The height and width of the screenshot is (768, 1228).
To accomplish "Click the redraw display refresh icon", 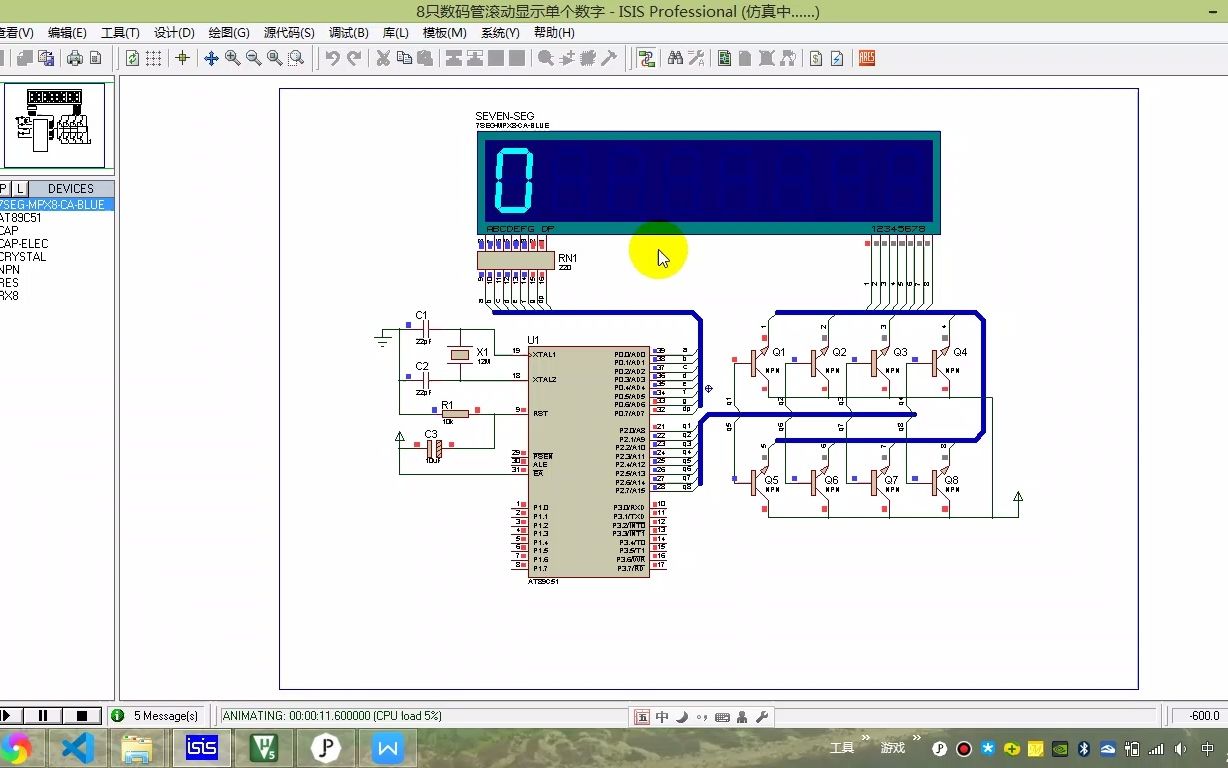I will tap(132, 58).
